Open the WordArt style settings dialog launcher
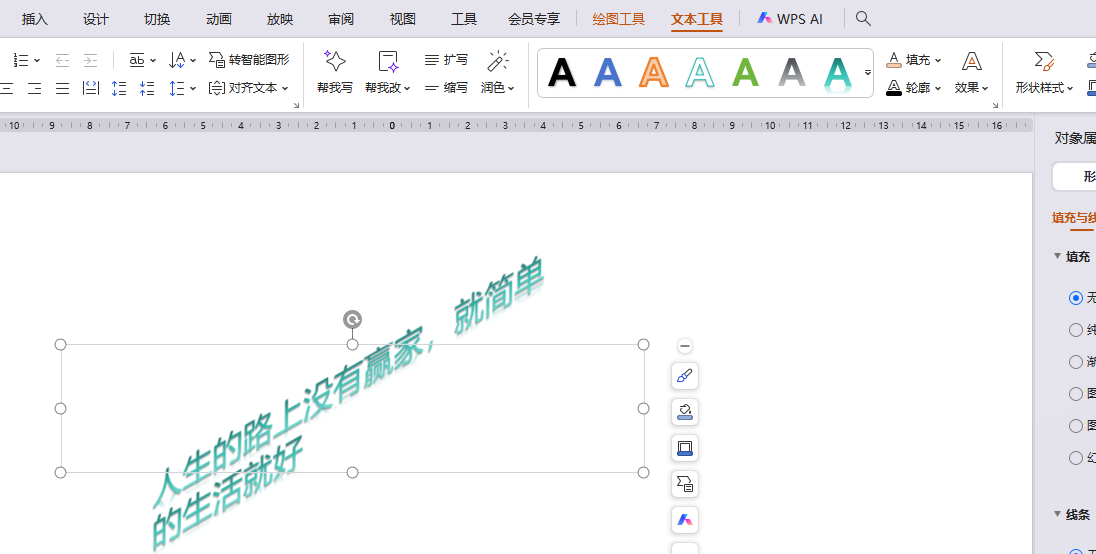Image resolution: width=1096 pixels, height=554 pixels. click(995, 105)
